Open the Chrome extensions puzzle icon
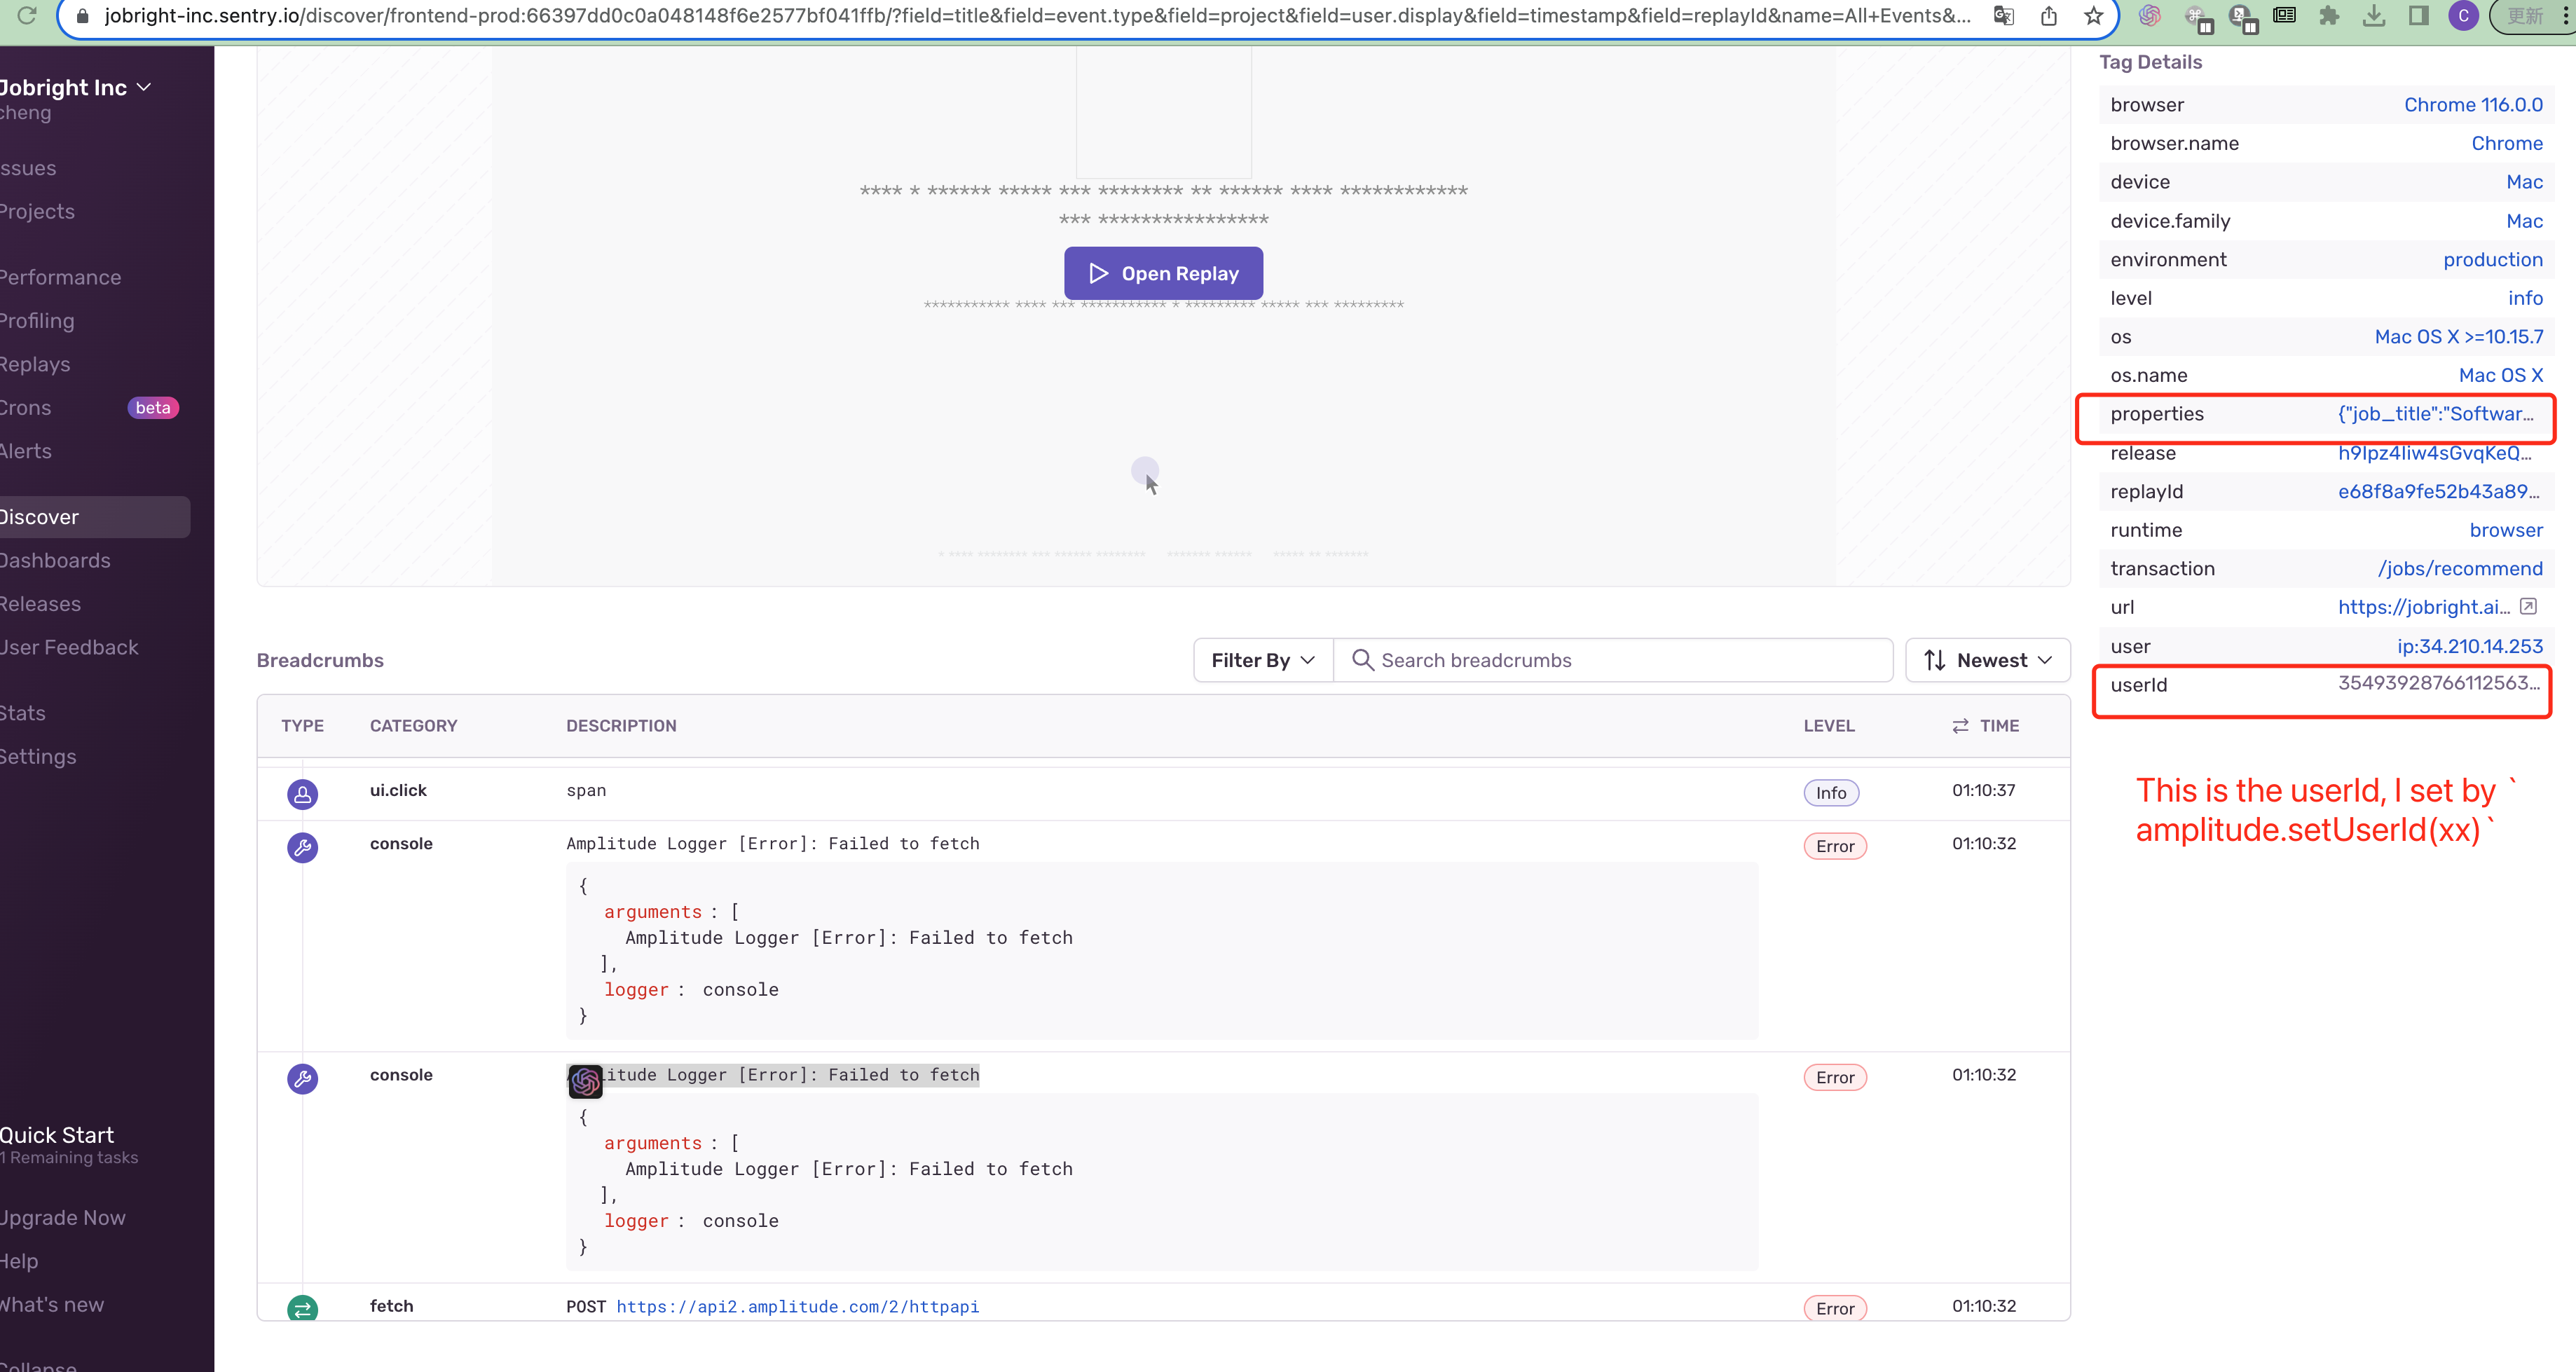The image size is (2576, 1372). tap(2329, 15)
